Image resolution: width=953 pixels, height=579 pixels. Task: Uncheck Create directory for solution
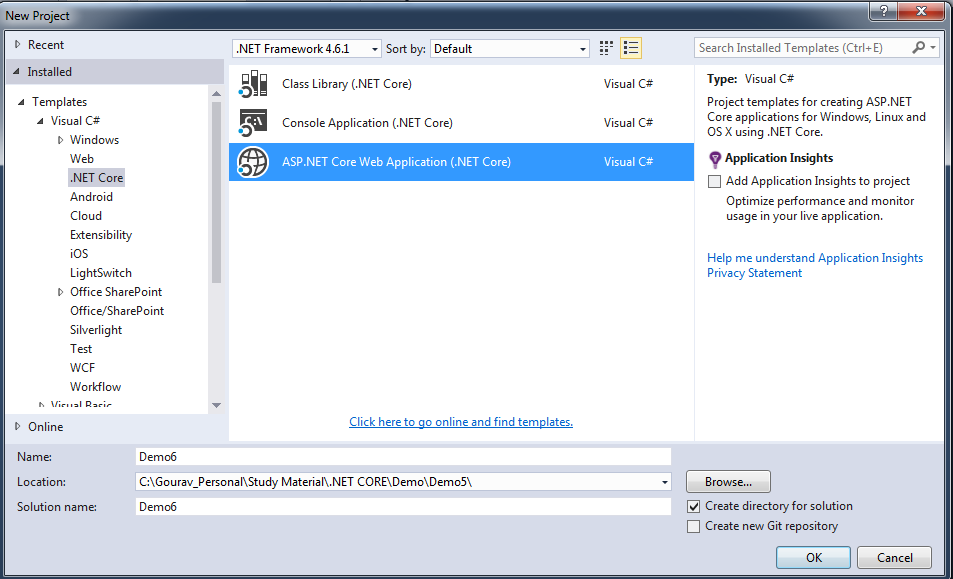point(693,506)
